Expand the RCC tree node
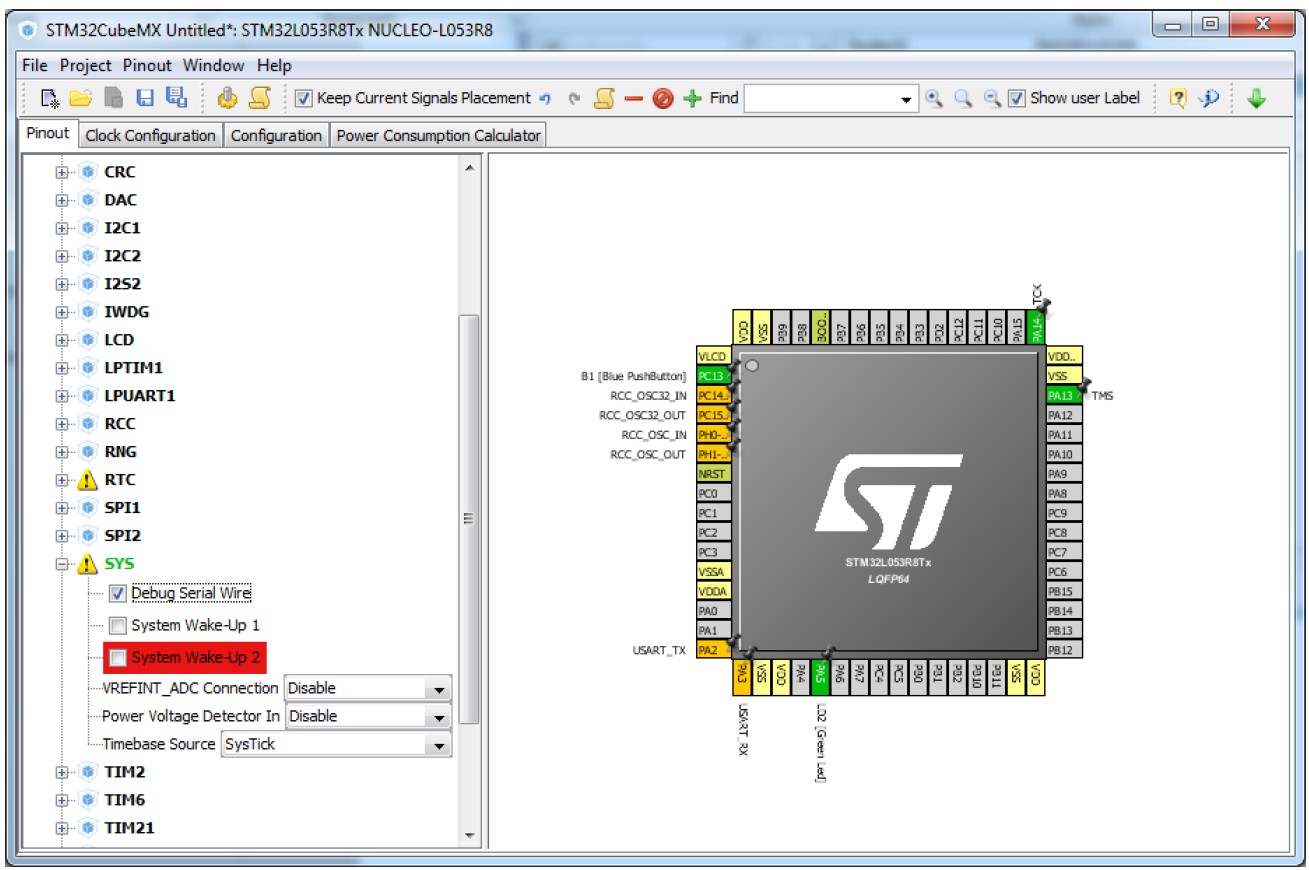This screenshot has width=1309, height=870. click(62, 424)
